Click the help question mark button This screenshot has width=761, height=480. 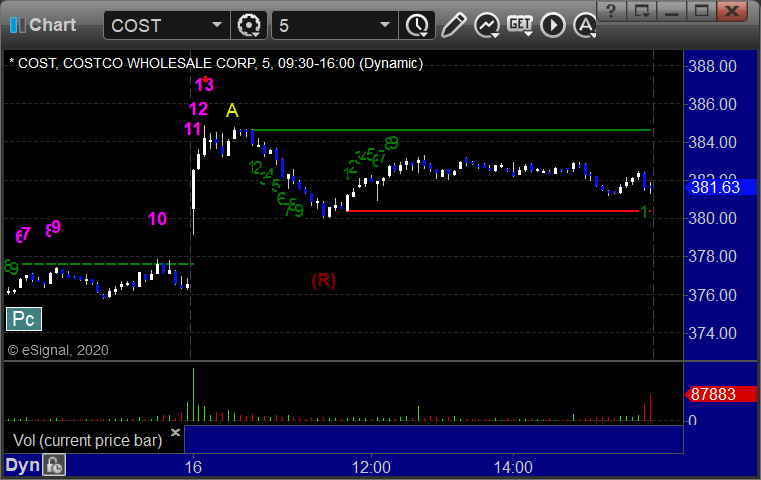[611, 11]
